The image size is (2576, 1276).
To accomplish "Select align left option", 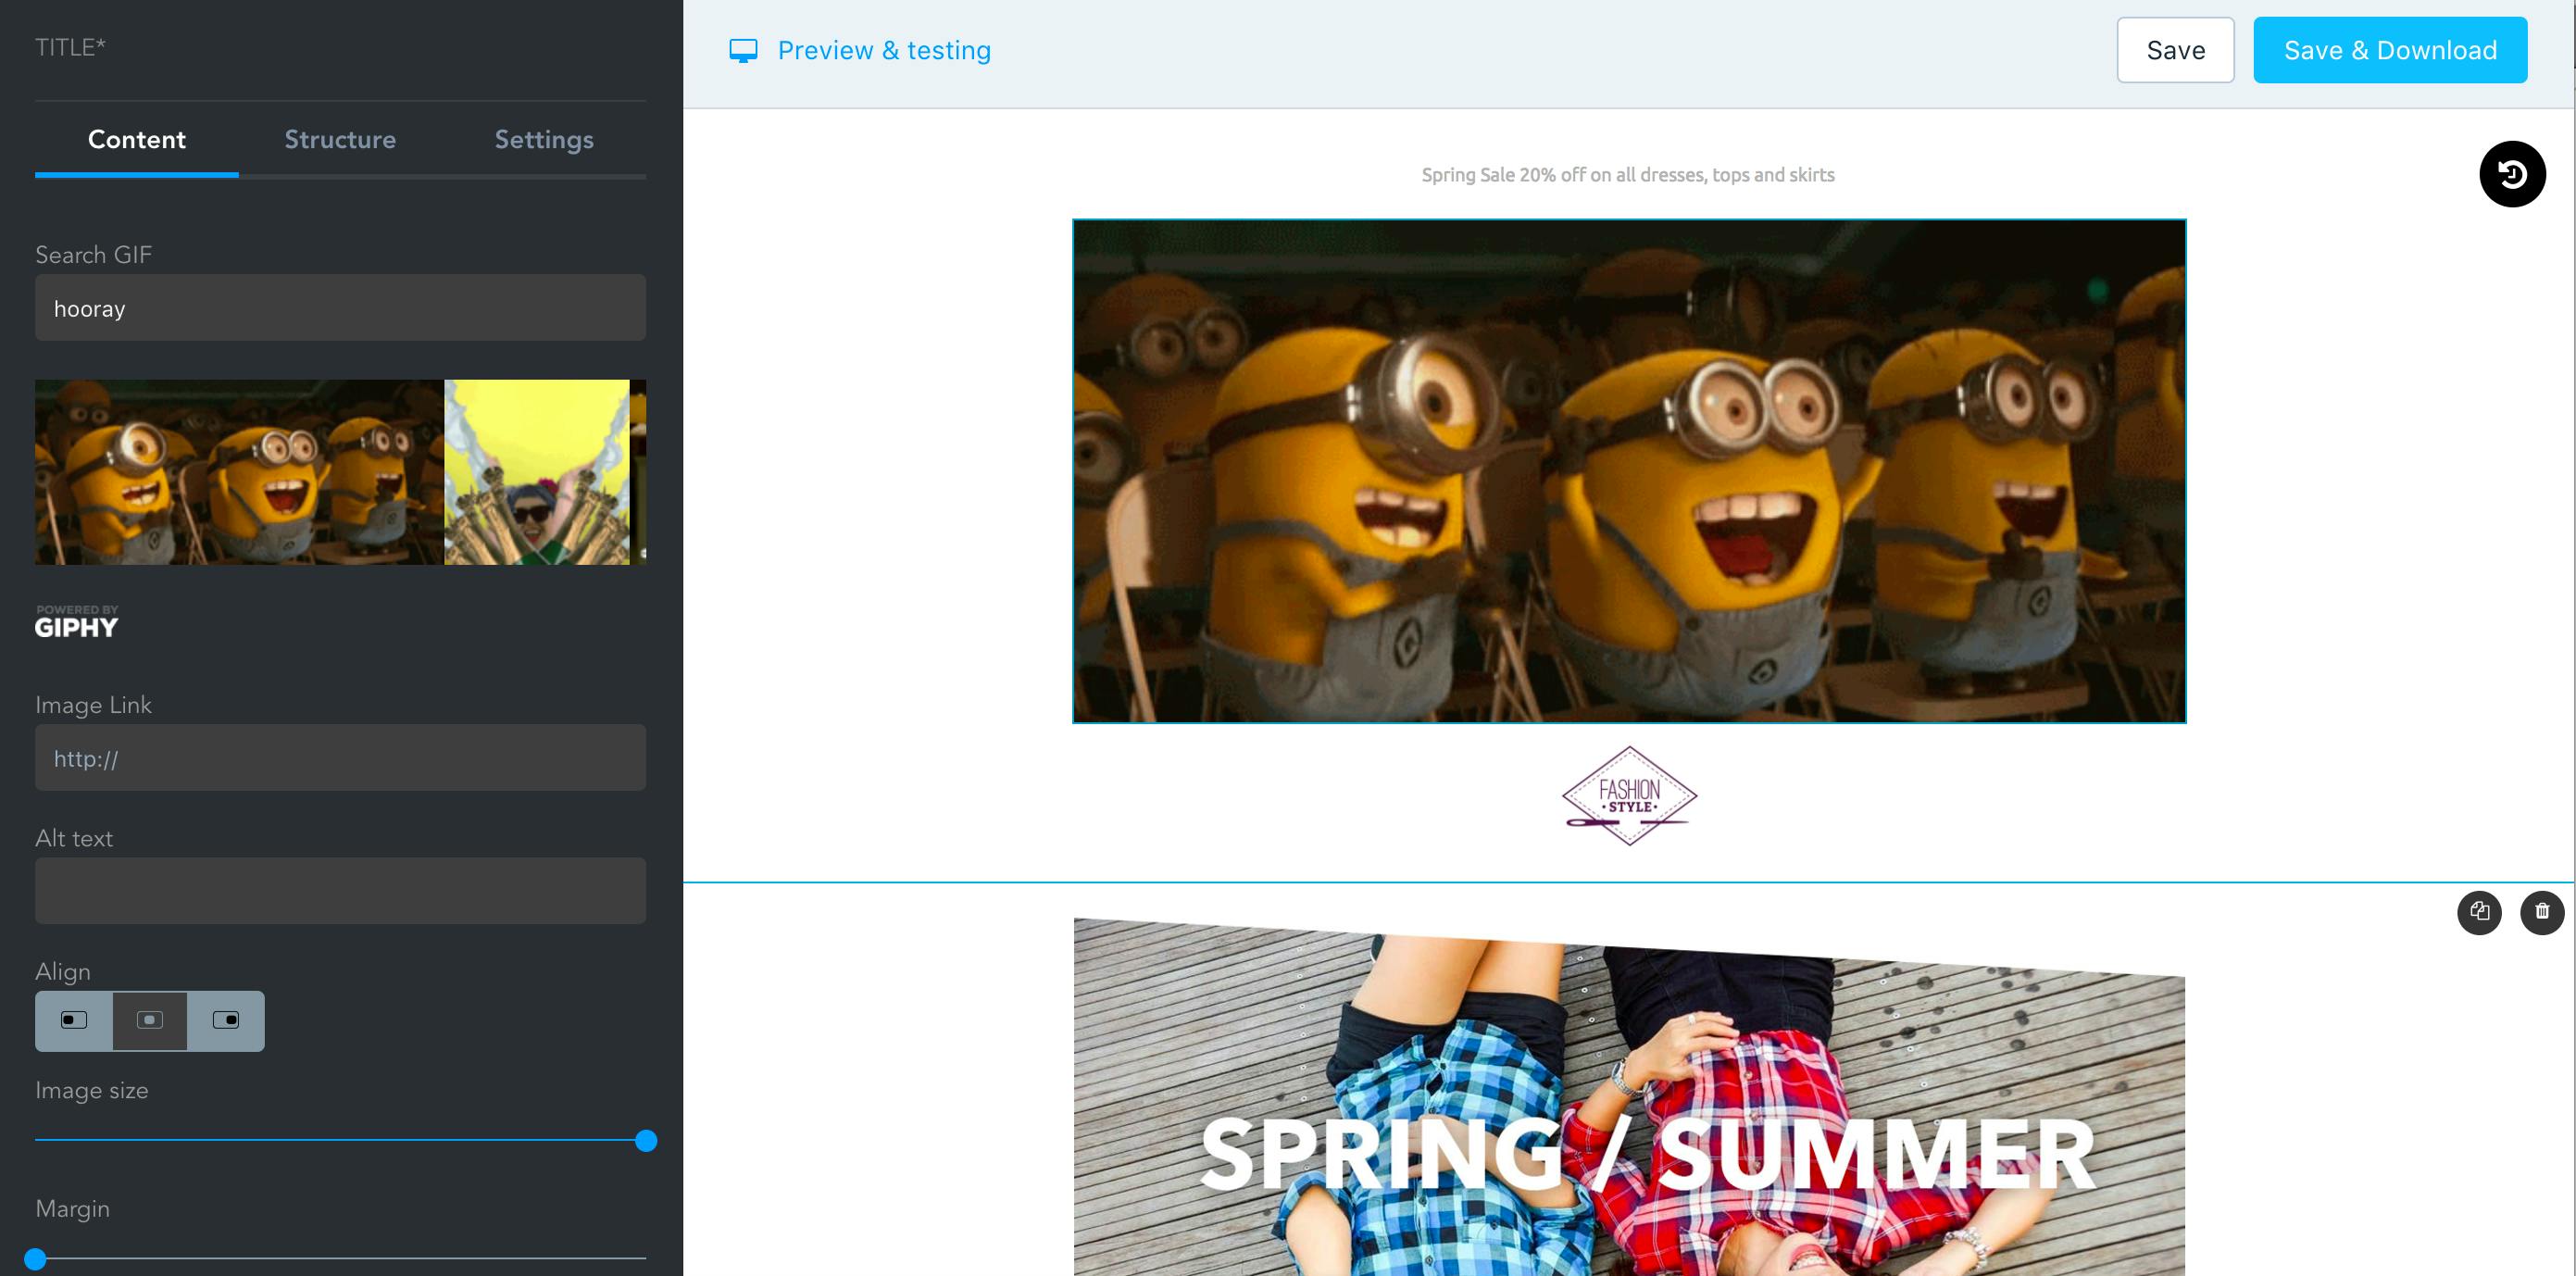I will 74,1020.
